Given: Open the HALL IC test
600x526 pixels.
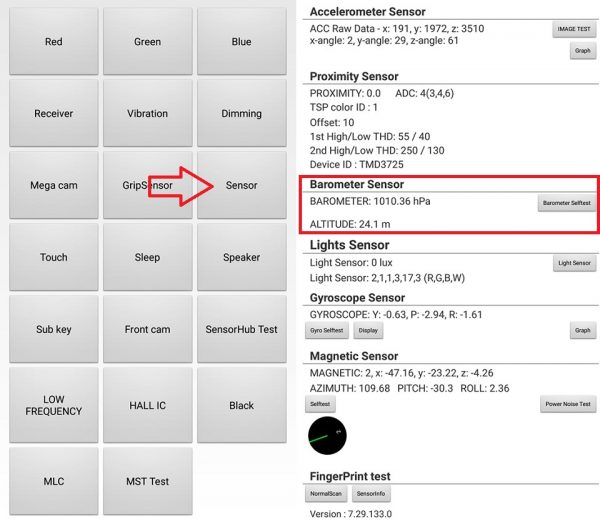Looking at the screenshot, I should point(148,405).
